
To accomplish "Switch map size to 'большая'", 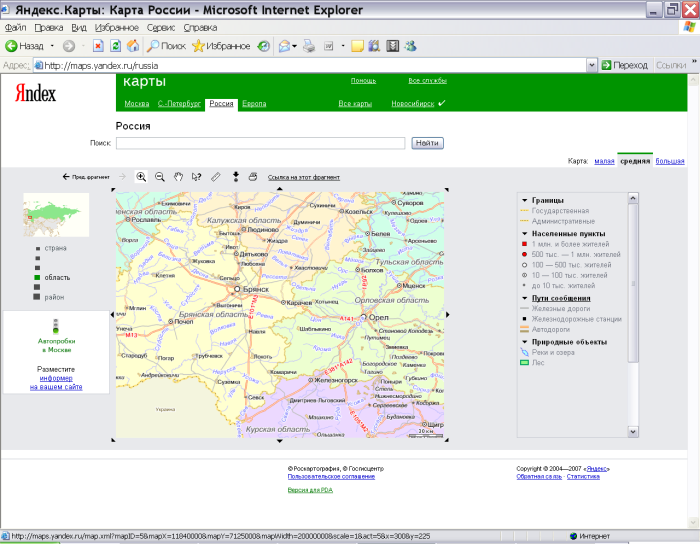I will (670, 160).
